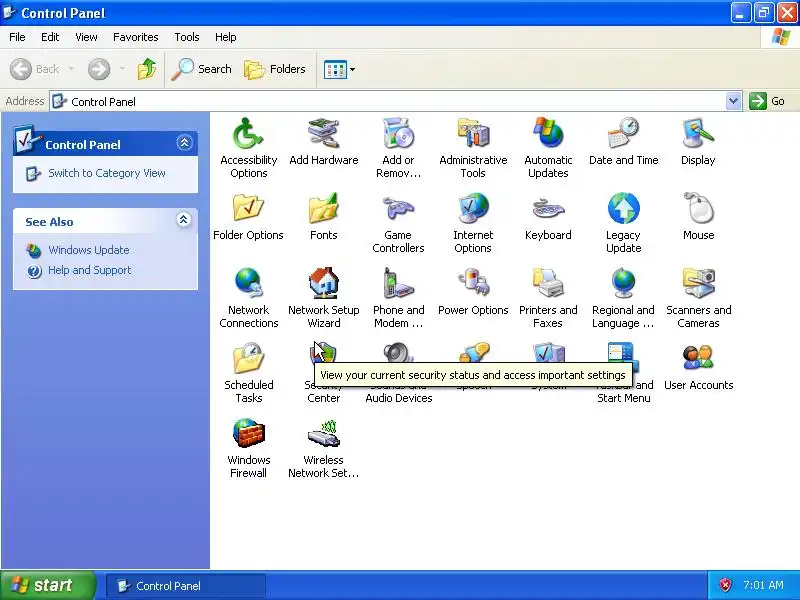Open Wireless Network Setup Wizard icon
800x600 pixels.
pyautogui.click(x=323, y=434)
